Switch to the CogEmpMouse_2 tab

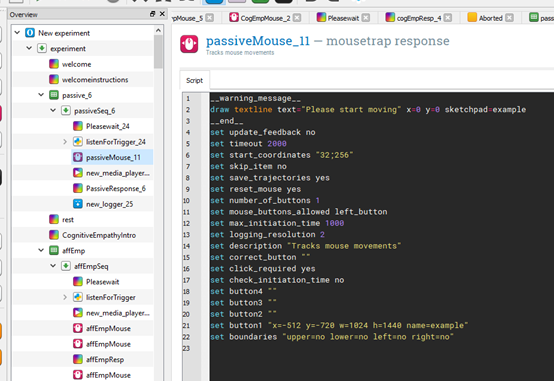265,18
